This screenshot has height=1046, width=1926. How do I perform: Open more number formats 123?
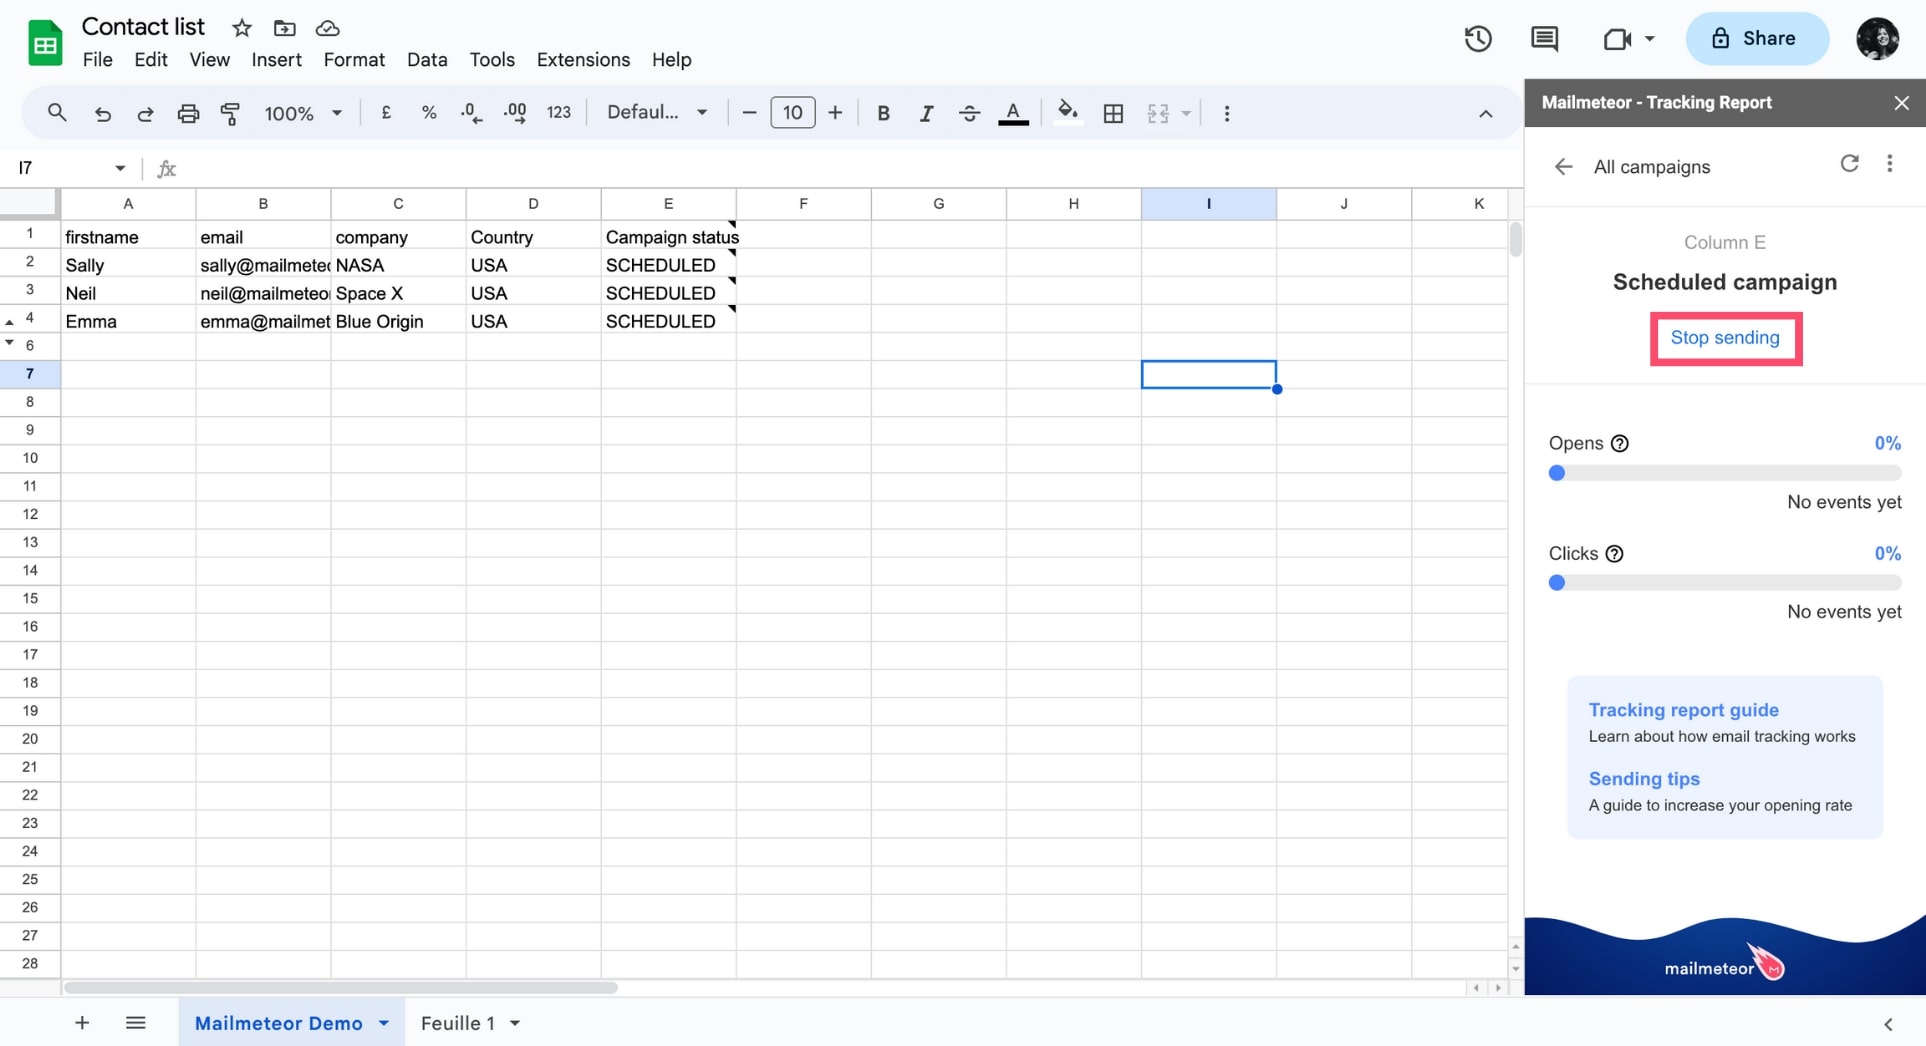tap(559, 113)
